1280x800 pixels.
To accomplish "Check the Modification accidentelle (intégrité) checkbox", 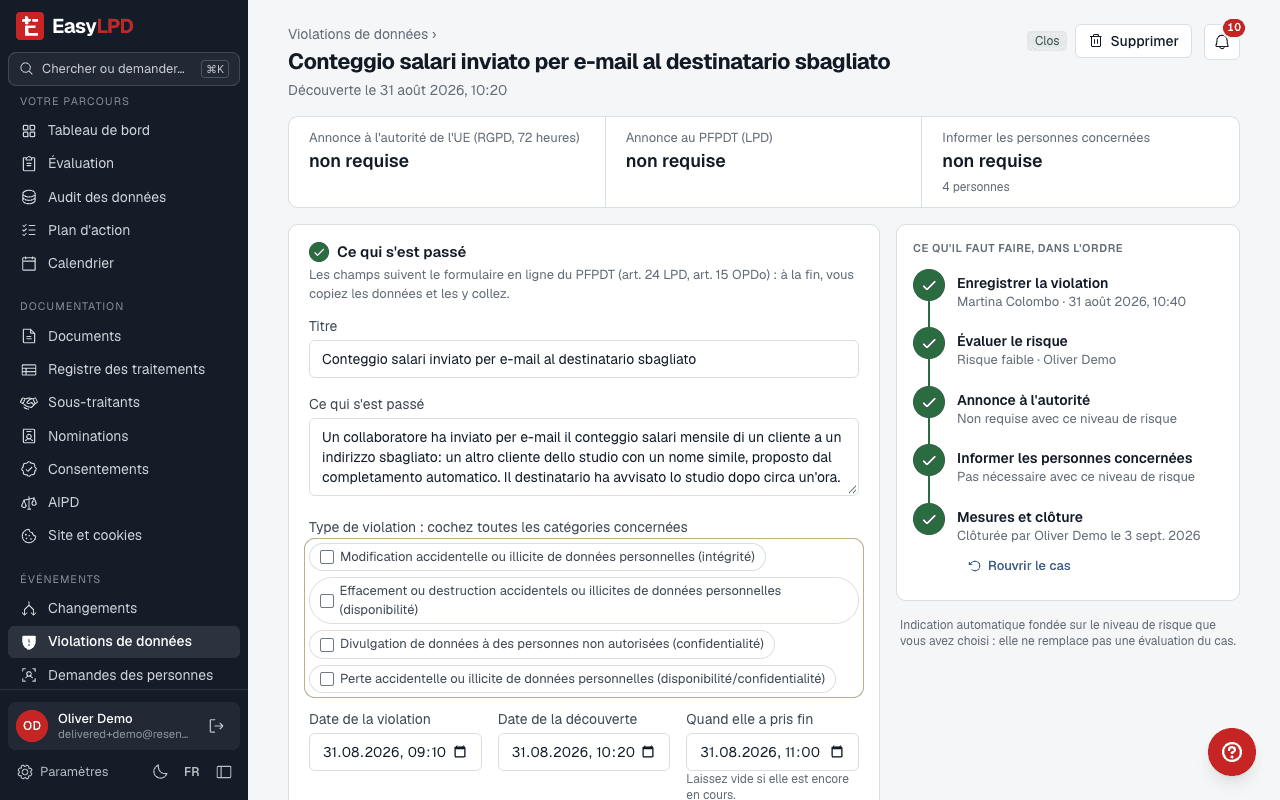I will click(327, 557).
